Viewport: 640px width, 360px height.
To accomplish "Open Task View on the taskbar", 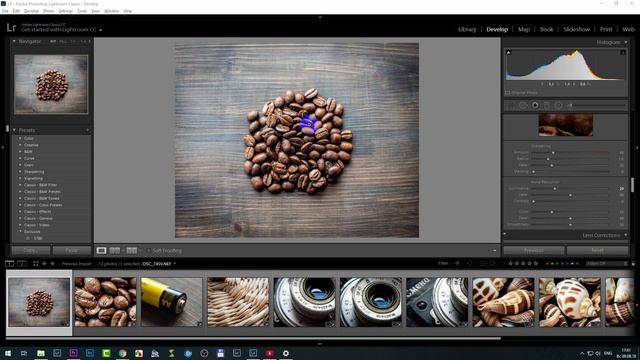I will [24, 353].
